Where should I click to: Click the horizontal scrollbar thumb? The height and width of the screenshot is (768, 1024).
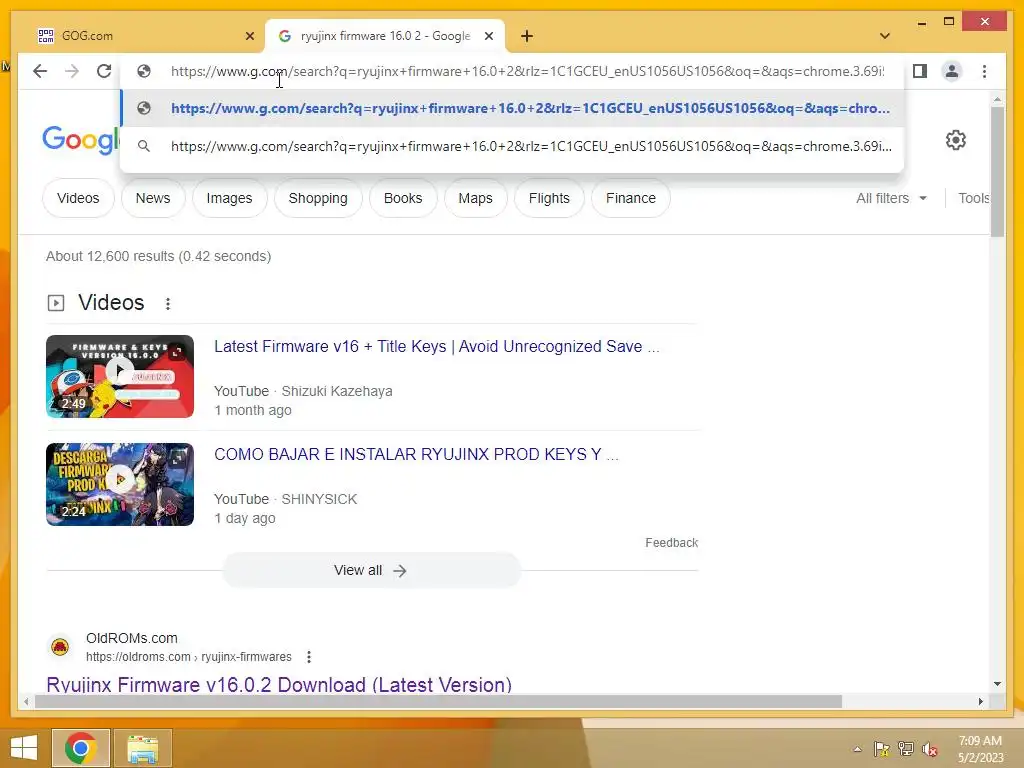click(x=438, y=701)
